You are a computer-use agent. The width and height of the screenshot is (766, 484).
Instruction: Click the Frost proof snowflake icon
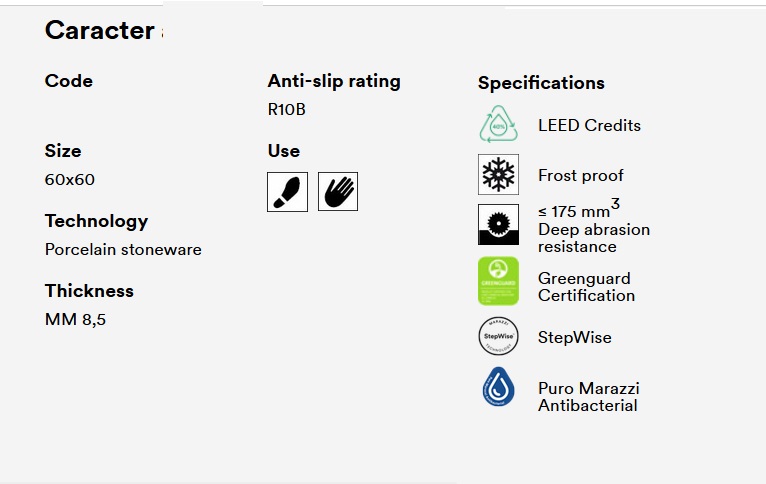point(498,175)
